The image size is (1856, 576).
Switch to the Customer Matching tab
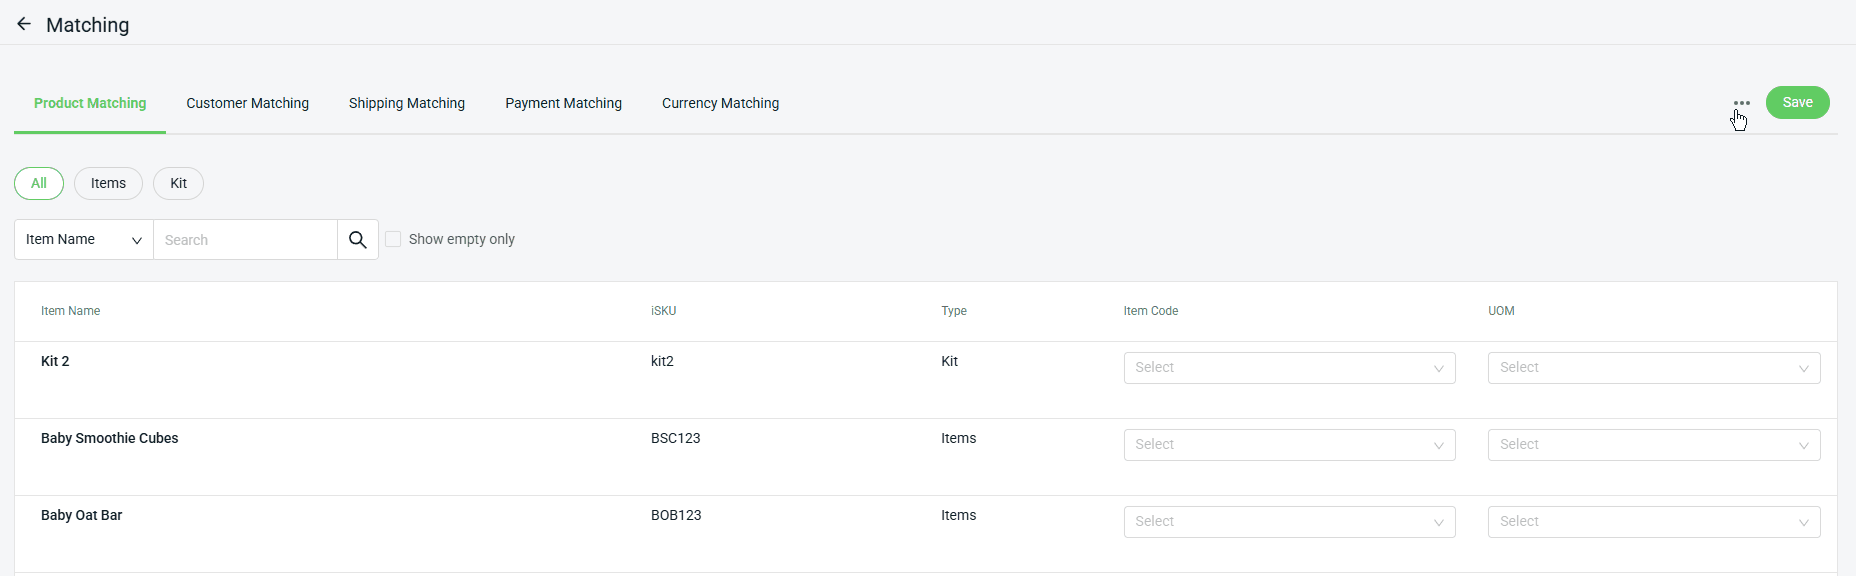pos(247,103)
